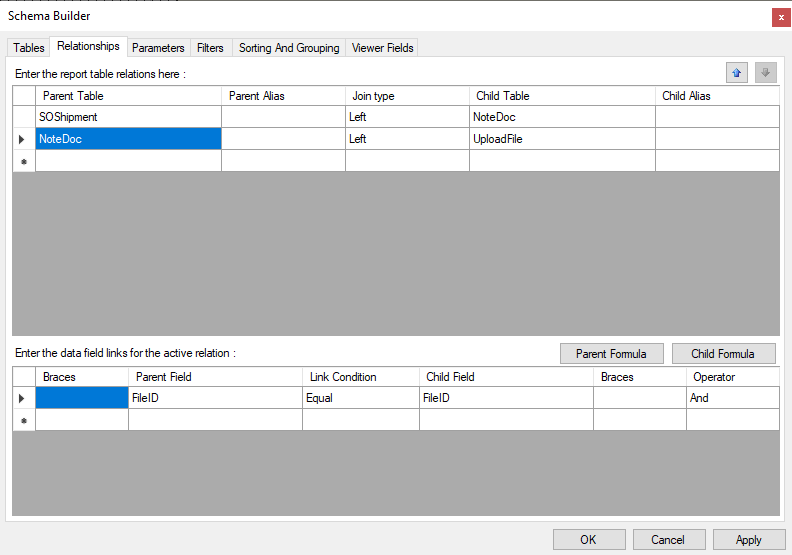
Task: Go to the Filters tab
Action: click(x=210, y=48)
